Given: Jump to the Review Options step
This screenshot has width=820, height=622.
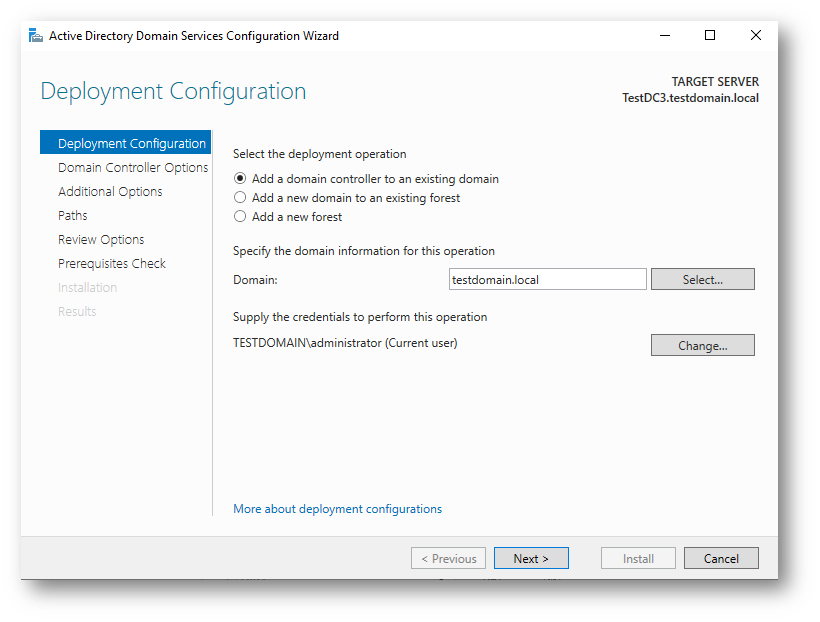Looking at the screenshot, I should (101, 240).
